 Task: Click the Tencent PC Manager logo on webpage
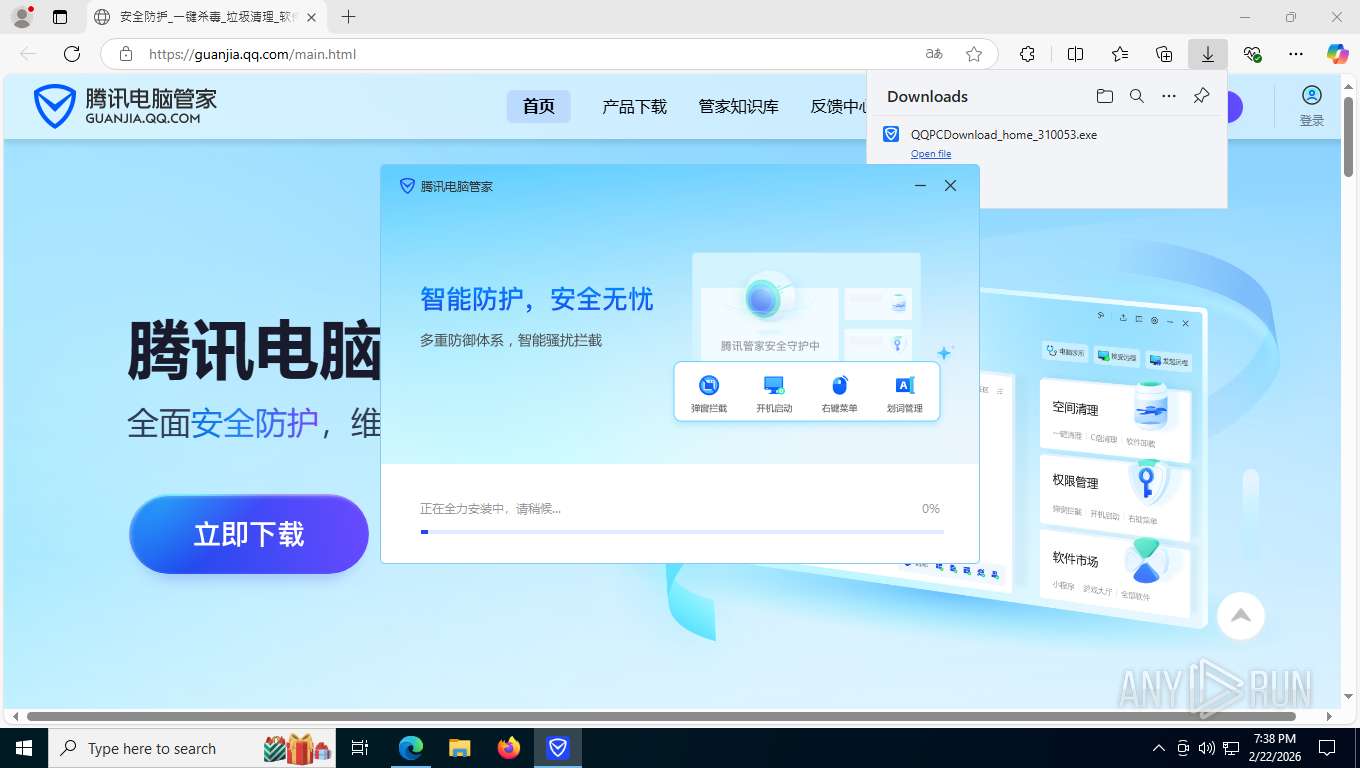pos(125,106)
